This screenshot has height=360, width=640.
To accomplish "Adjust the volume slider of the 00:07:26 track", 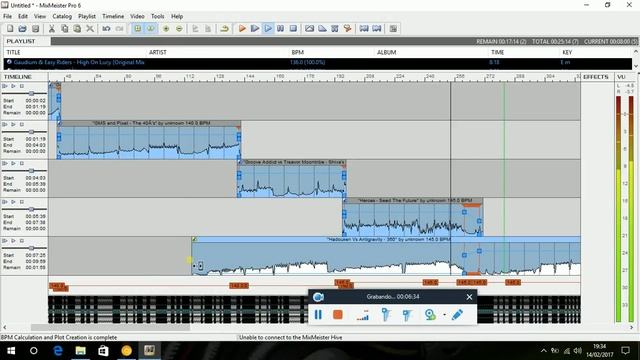I will (31, 248).
